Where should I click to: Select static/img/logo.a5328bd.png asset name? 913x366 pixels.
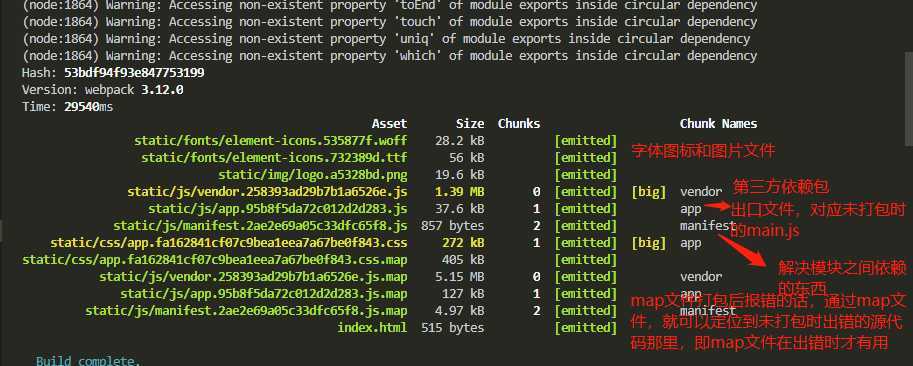tap(313, 175)
